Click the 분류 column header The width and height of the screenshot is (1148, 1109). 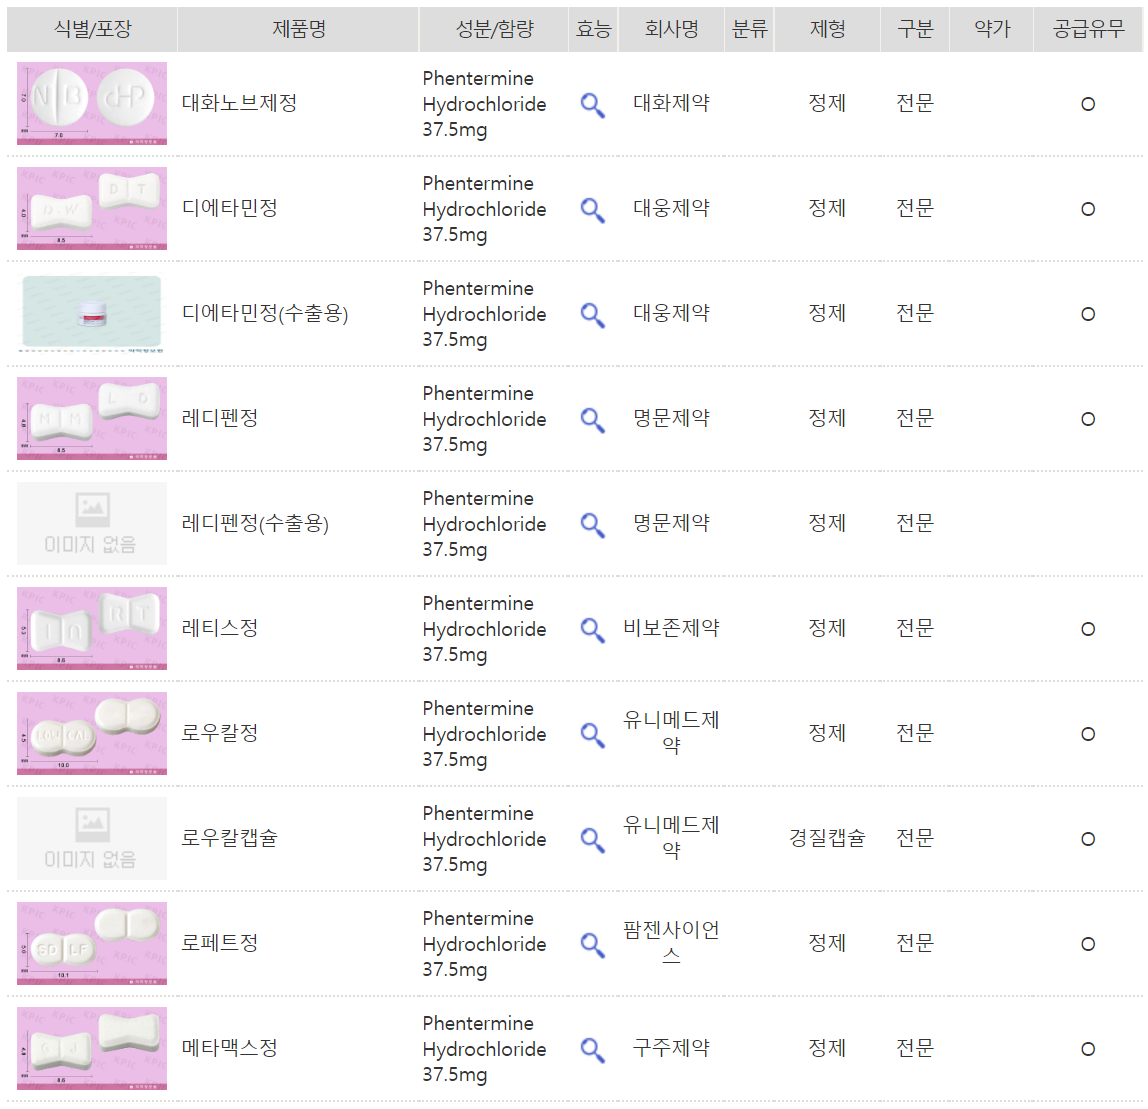click(x=750, y=29)
